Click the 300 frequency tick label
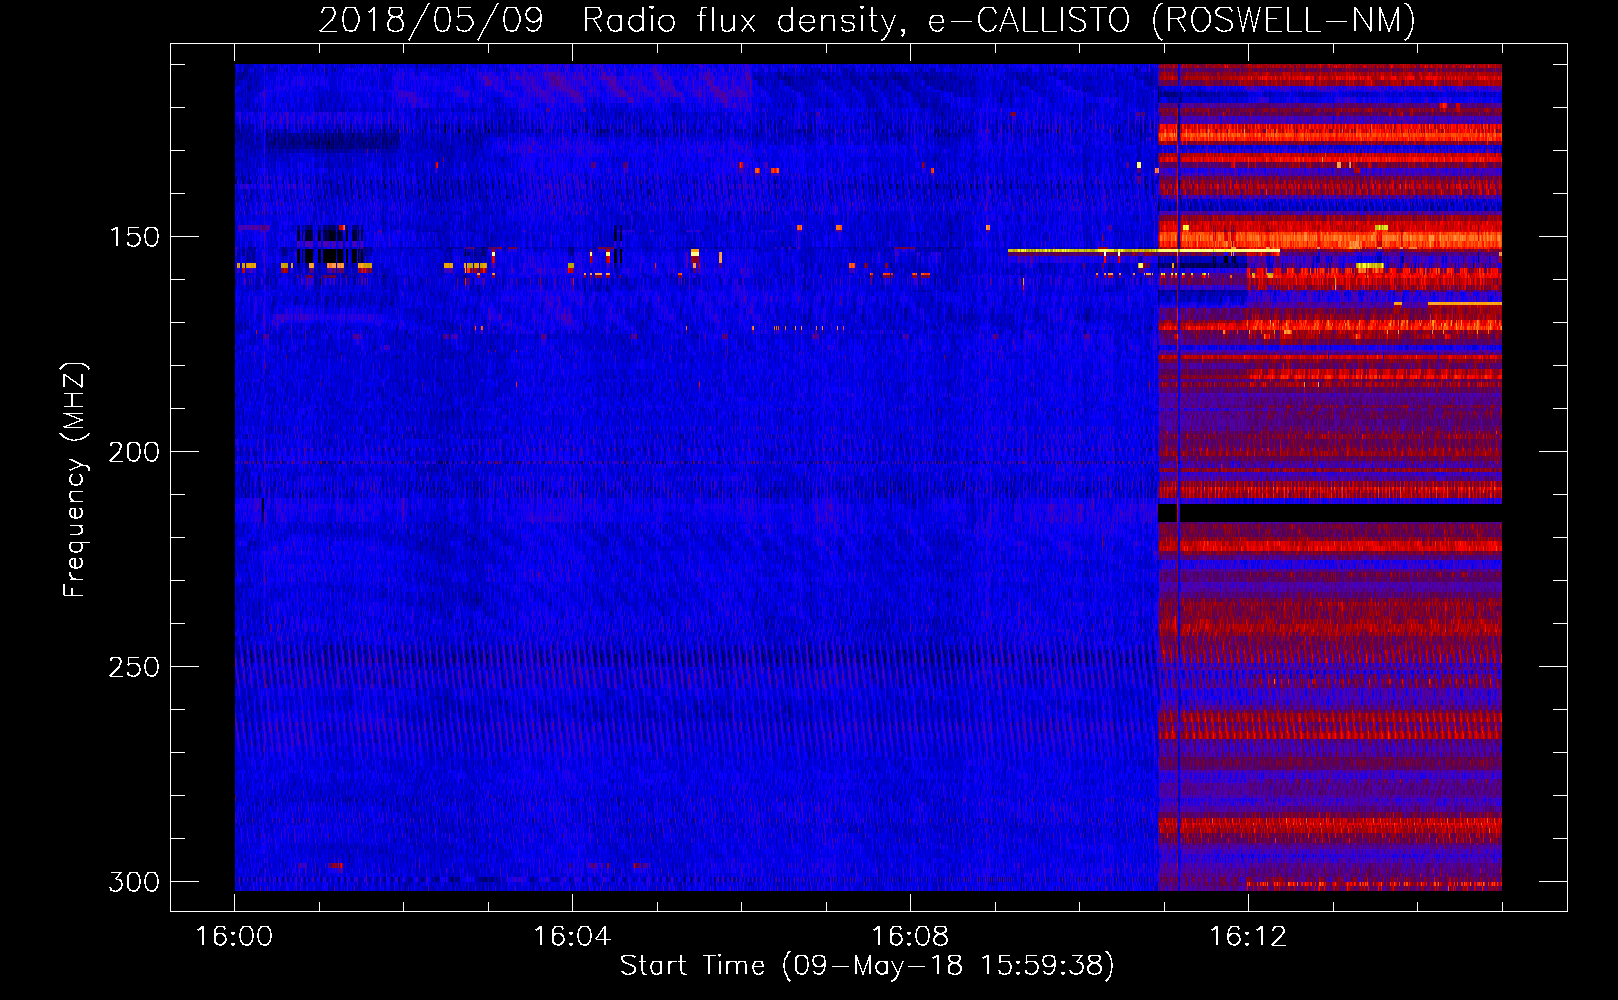The width and height of the screenshot is (1618, 1000). pyautogui.click(x=134, y=882)
